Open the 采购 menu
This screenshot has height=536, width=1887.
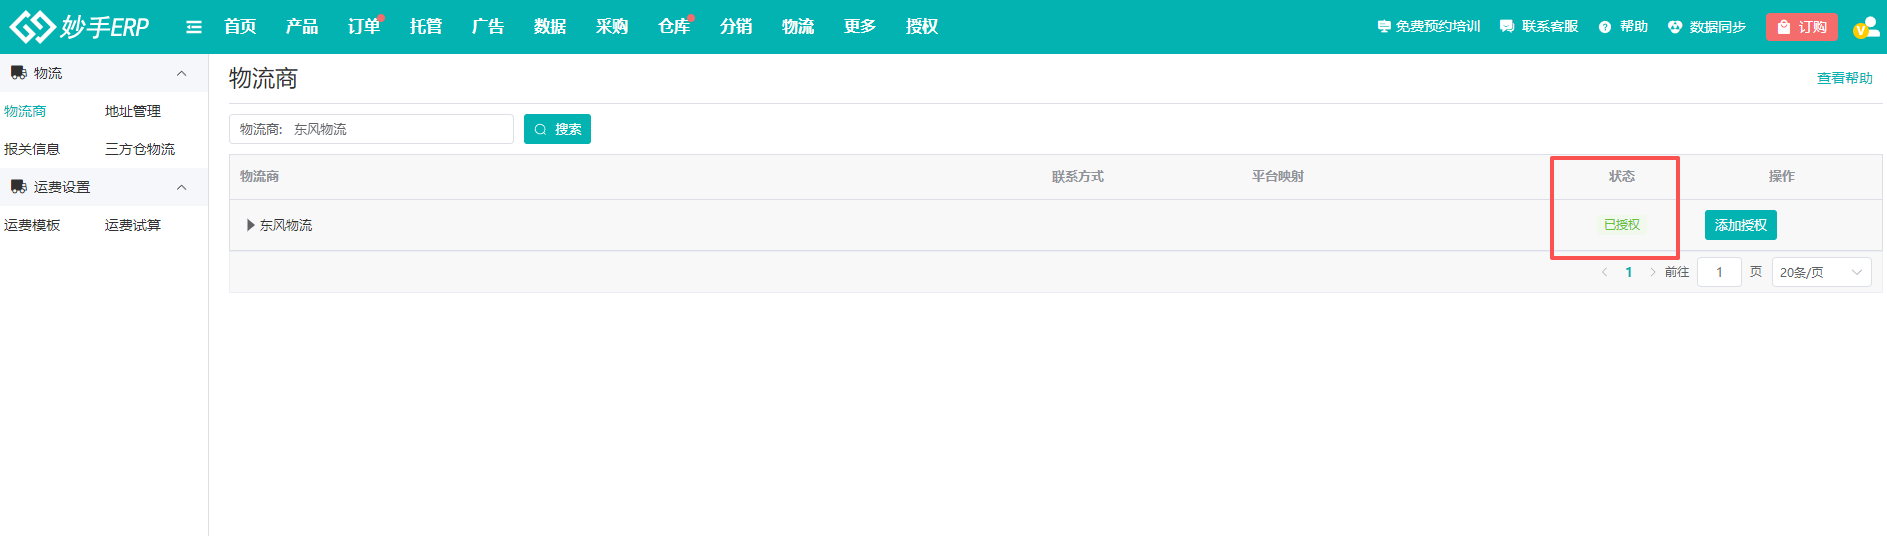point(612,26)
